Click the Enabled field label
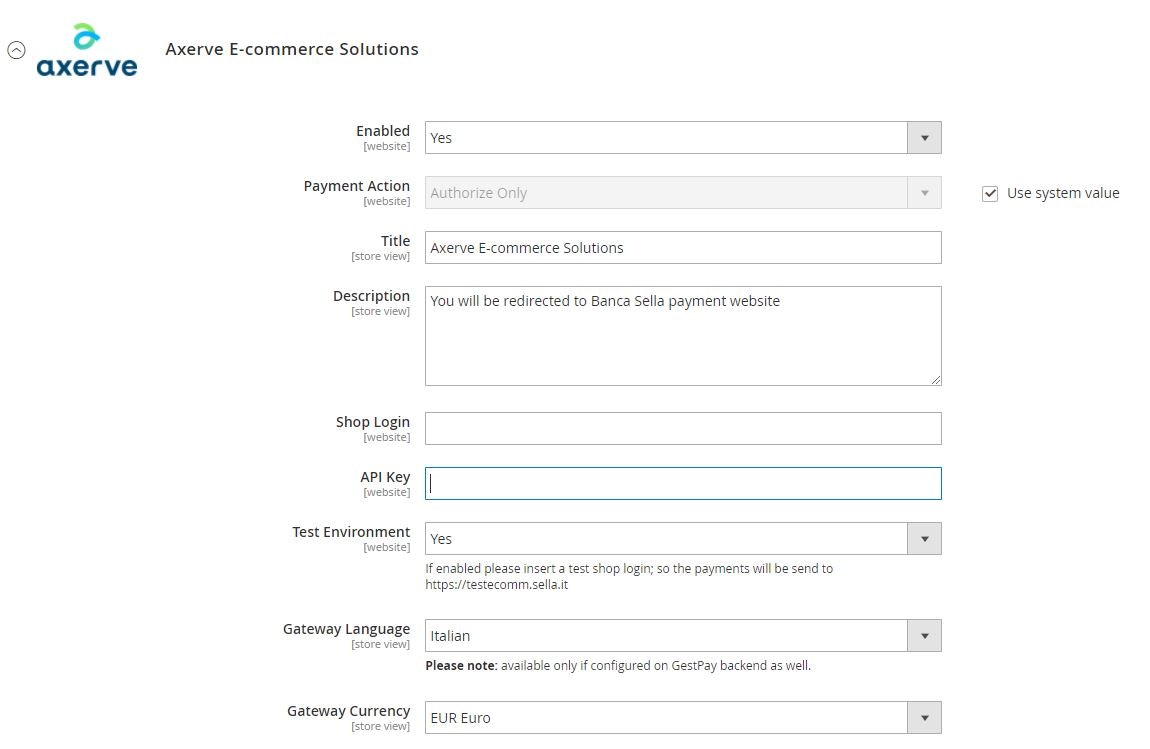Screen dimensions: 1150x749 point(383,131)
